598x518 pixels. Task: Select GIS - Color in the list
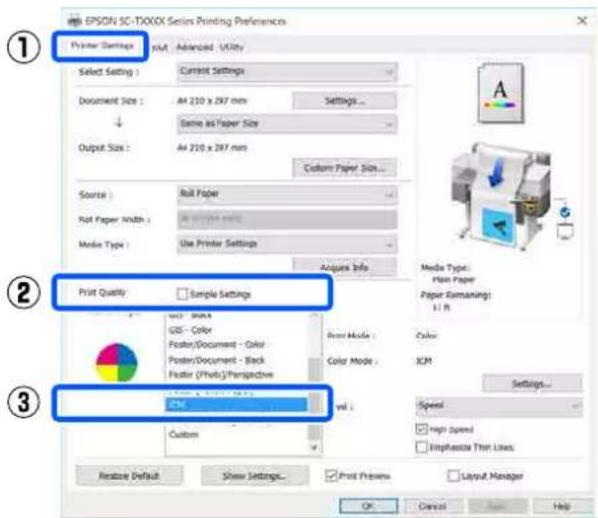(190, 330)
